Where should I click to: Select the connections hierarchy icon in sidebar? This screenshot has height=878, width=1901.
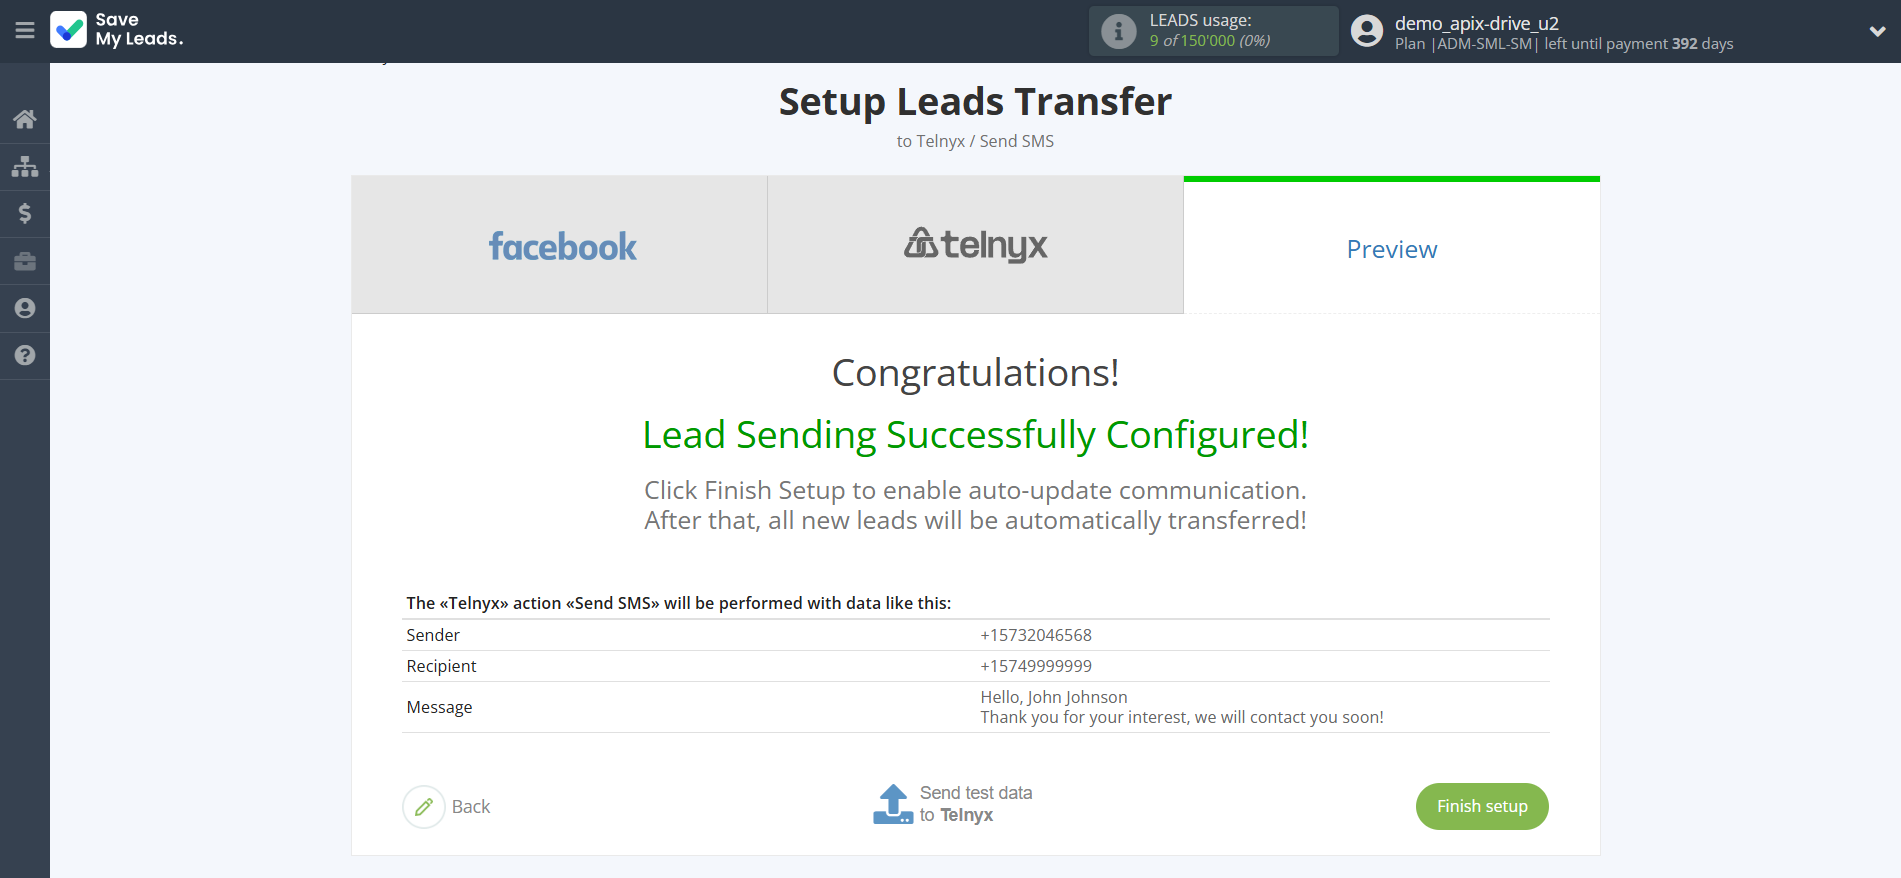[24, 166]
